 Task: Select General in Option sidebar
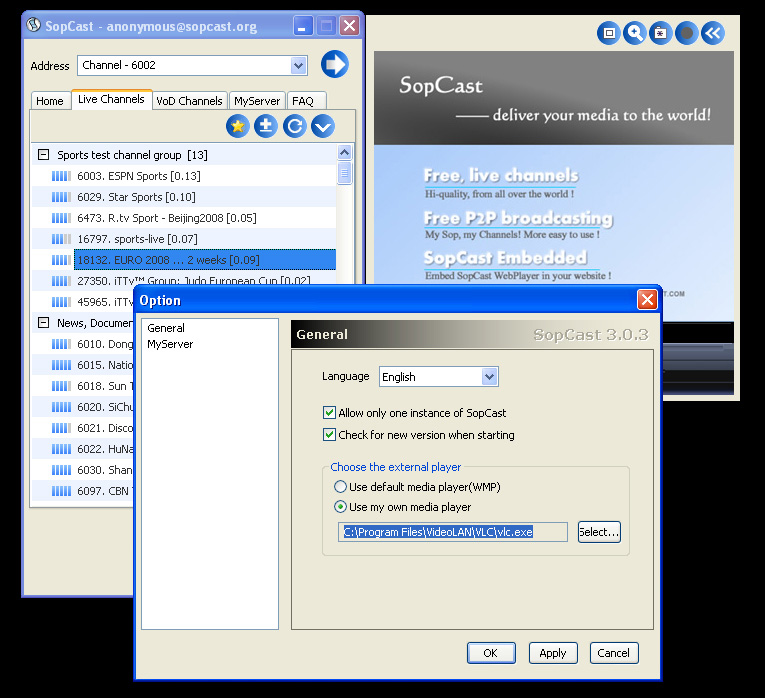166,328
